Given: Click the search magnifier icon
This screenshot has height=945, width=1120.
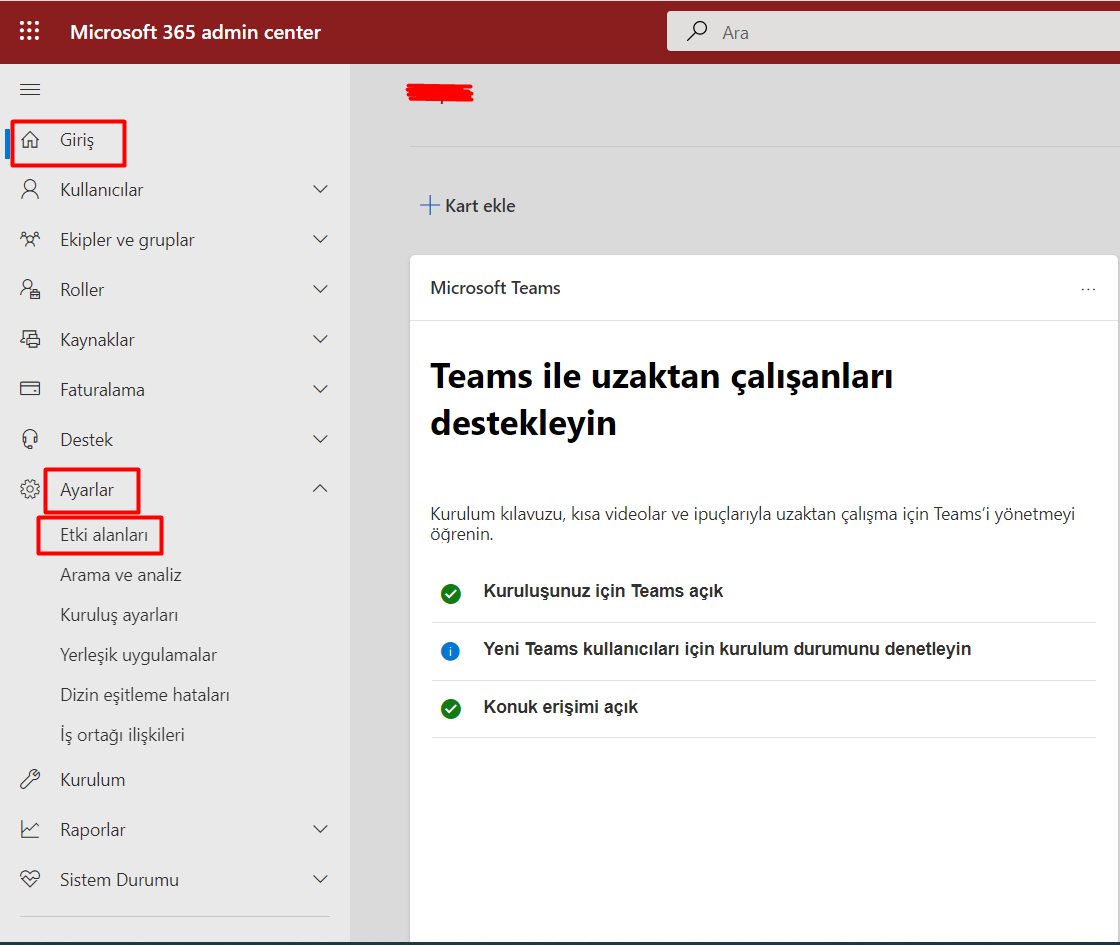Looking at the screenshot, I should (696, 31).
